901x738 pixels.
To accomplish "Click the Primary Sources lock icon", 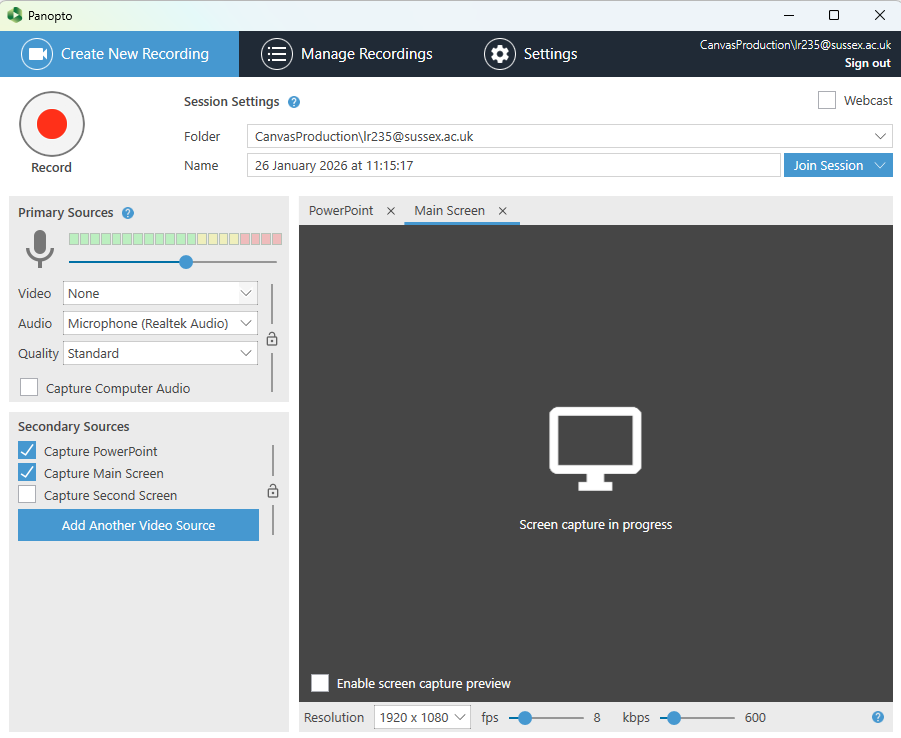I will pyautogui.click(x=272, y=339).
